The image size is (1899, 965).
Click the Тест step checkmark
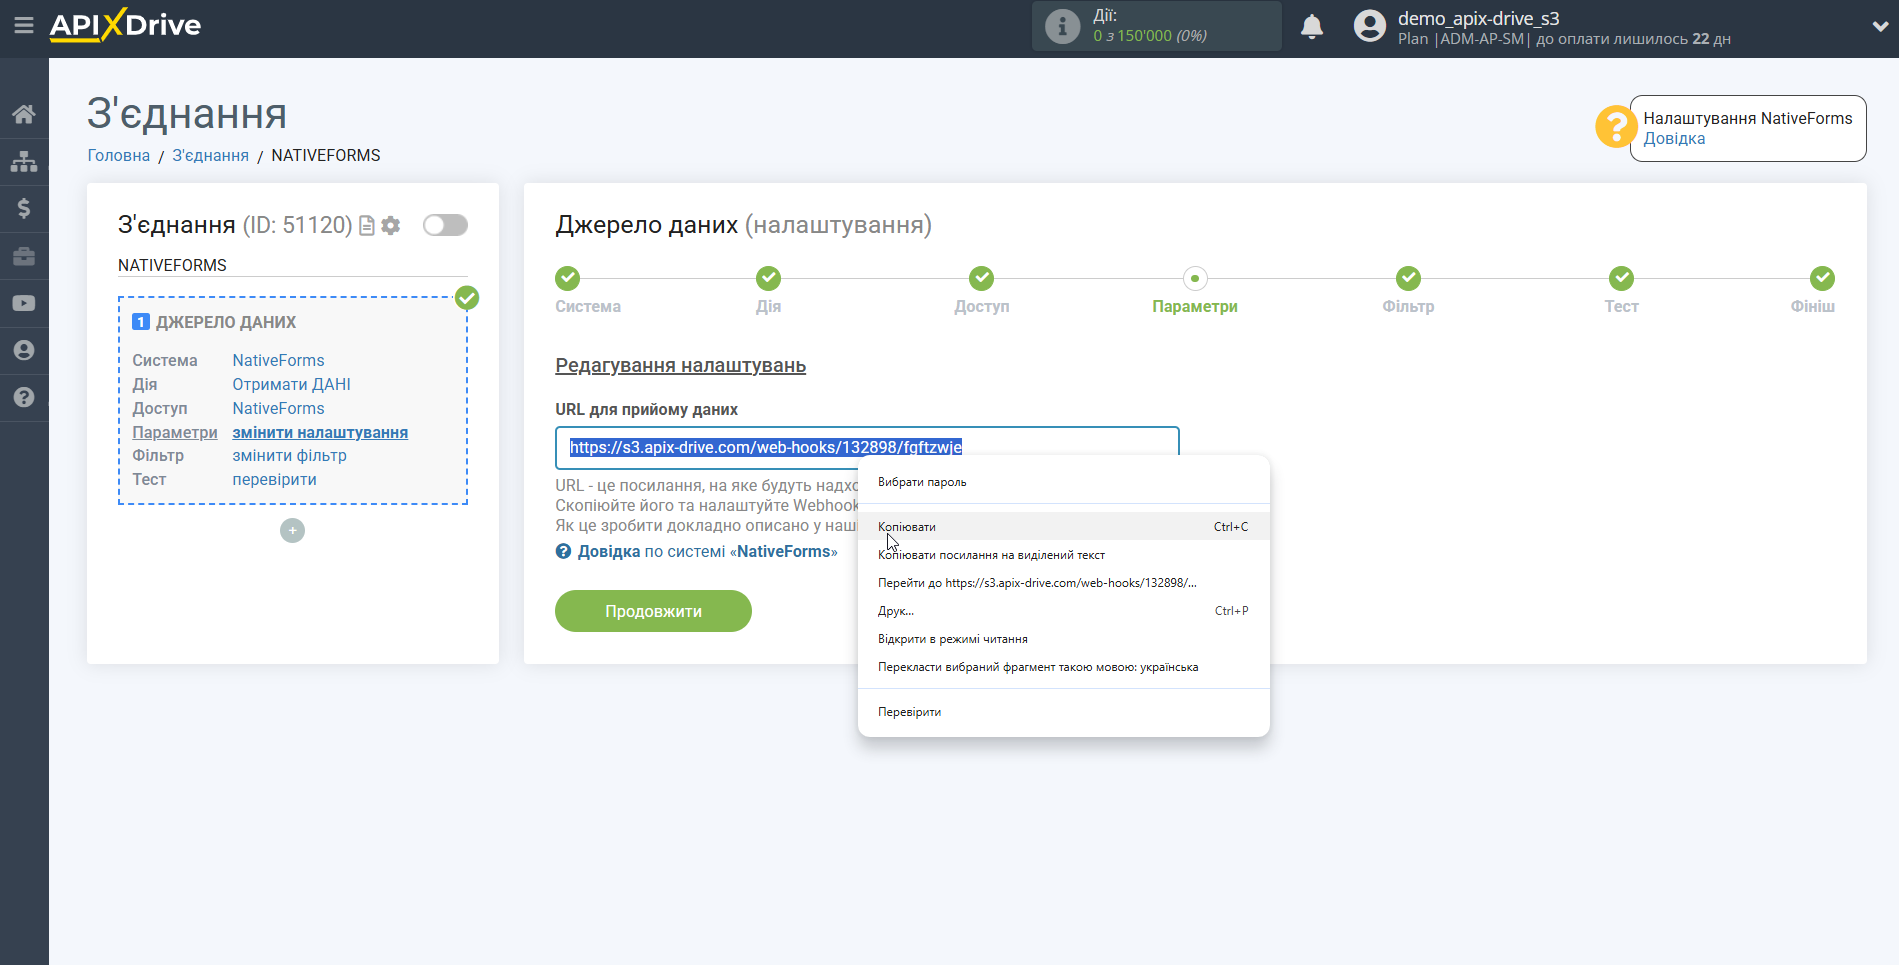point(1621,278)
